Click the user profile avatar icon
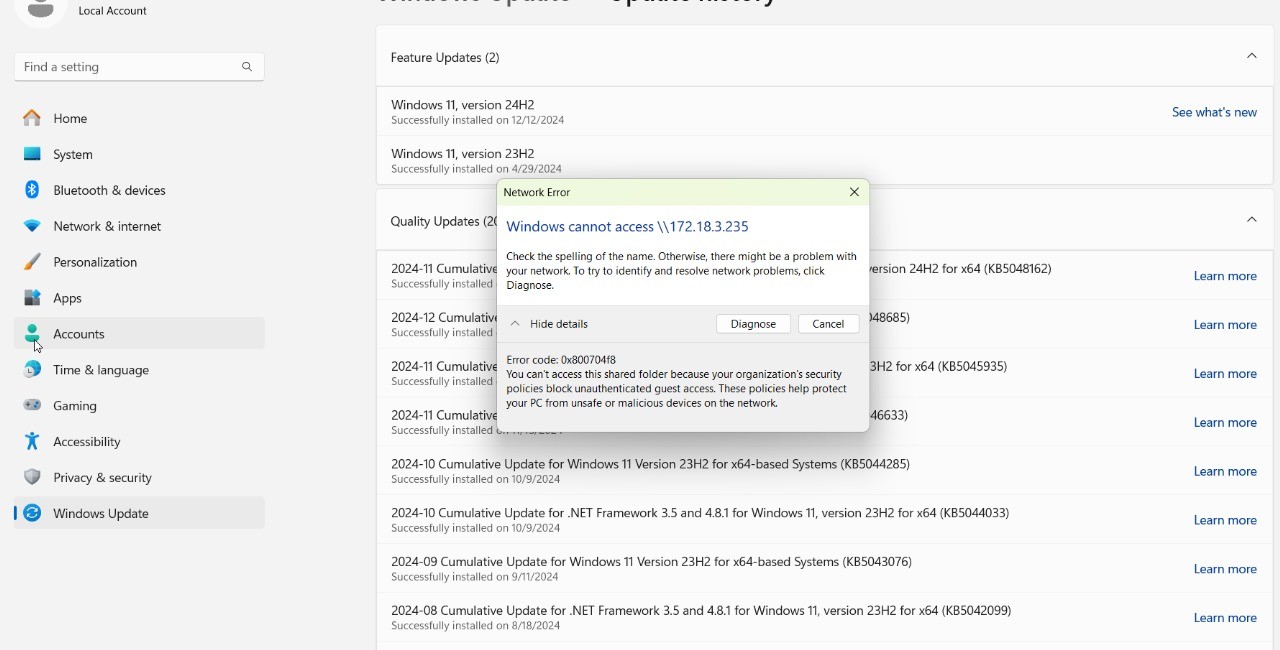1280x650 pixels. 41,10
